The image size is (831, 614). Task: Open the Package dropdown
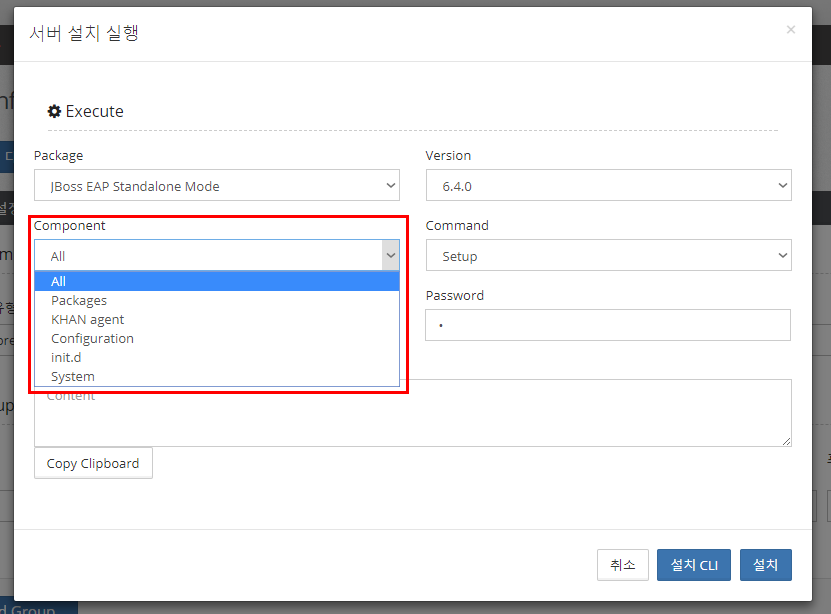coord(216,186)
